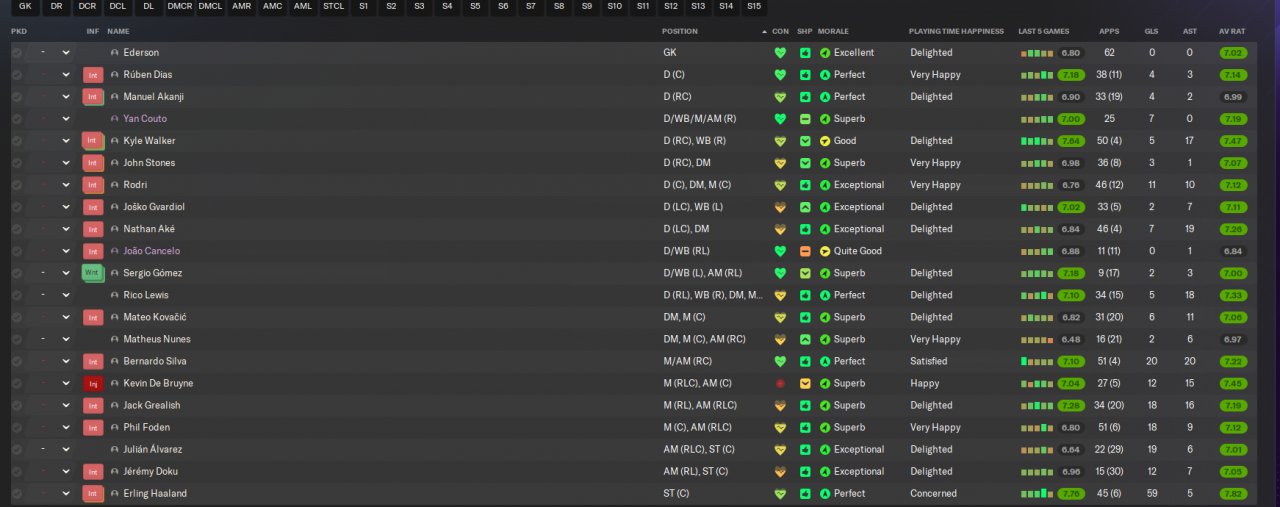
Task: Open Matheus Nunes's player name link
Action: (157, 339)
